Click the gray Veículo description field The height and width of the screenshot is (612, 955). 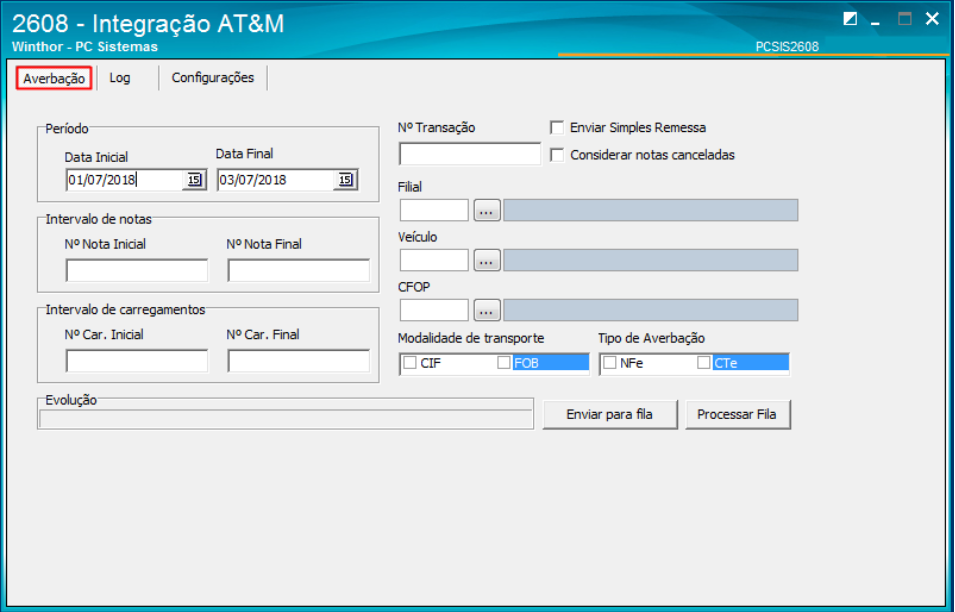pos(650,260)
